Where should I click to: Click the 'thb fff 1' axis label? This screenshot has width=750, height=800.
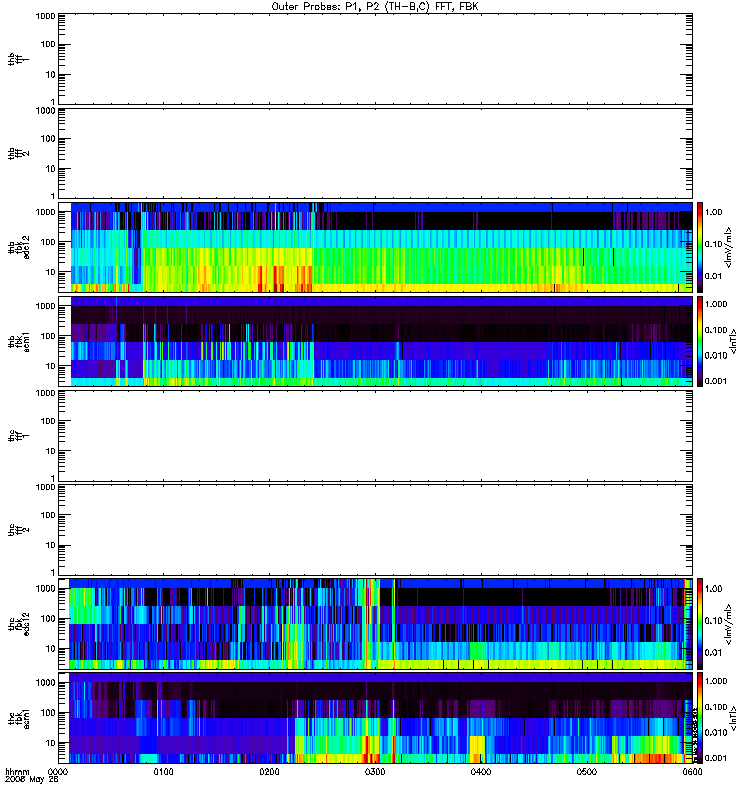coord(18,59)
